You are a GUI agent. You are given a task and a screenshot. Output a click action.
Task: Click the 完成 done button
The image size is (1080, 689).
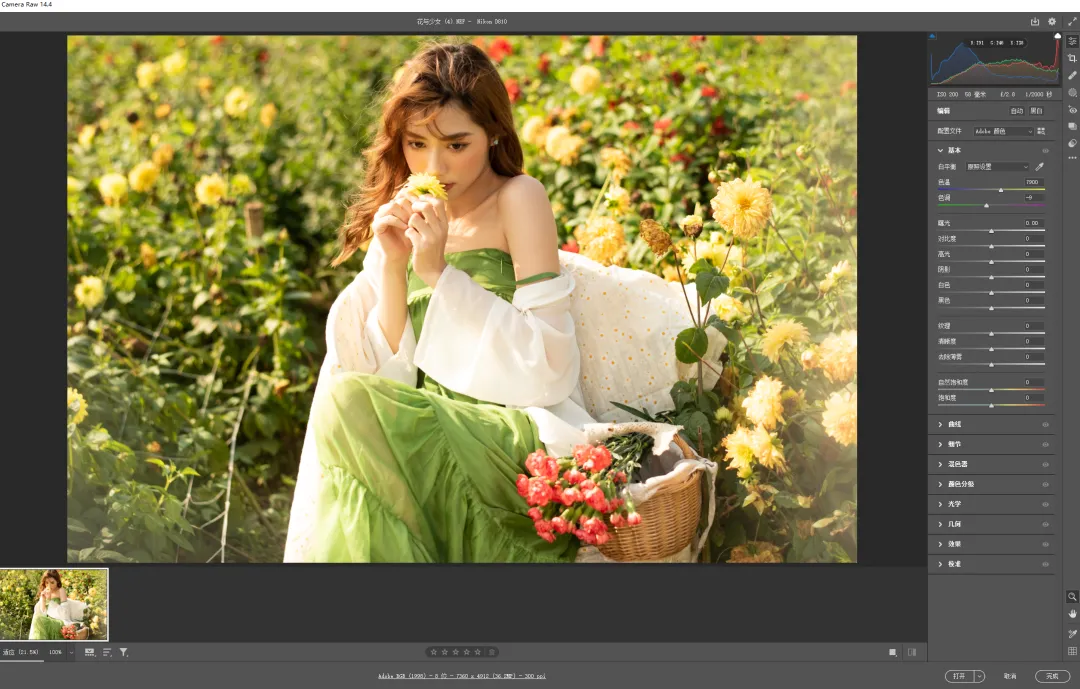[x=1052, y=676]
